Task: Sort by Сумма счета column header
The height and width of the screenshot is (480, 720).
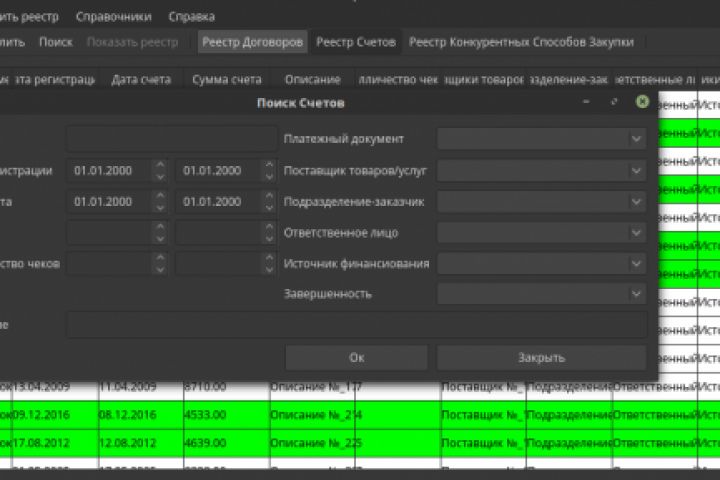Action: point(227,80)
